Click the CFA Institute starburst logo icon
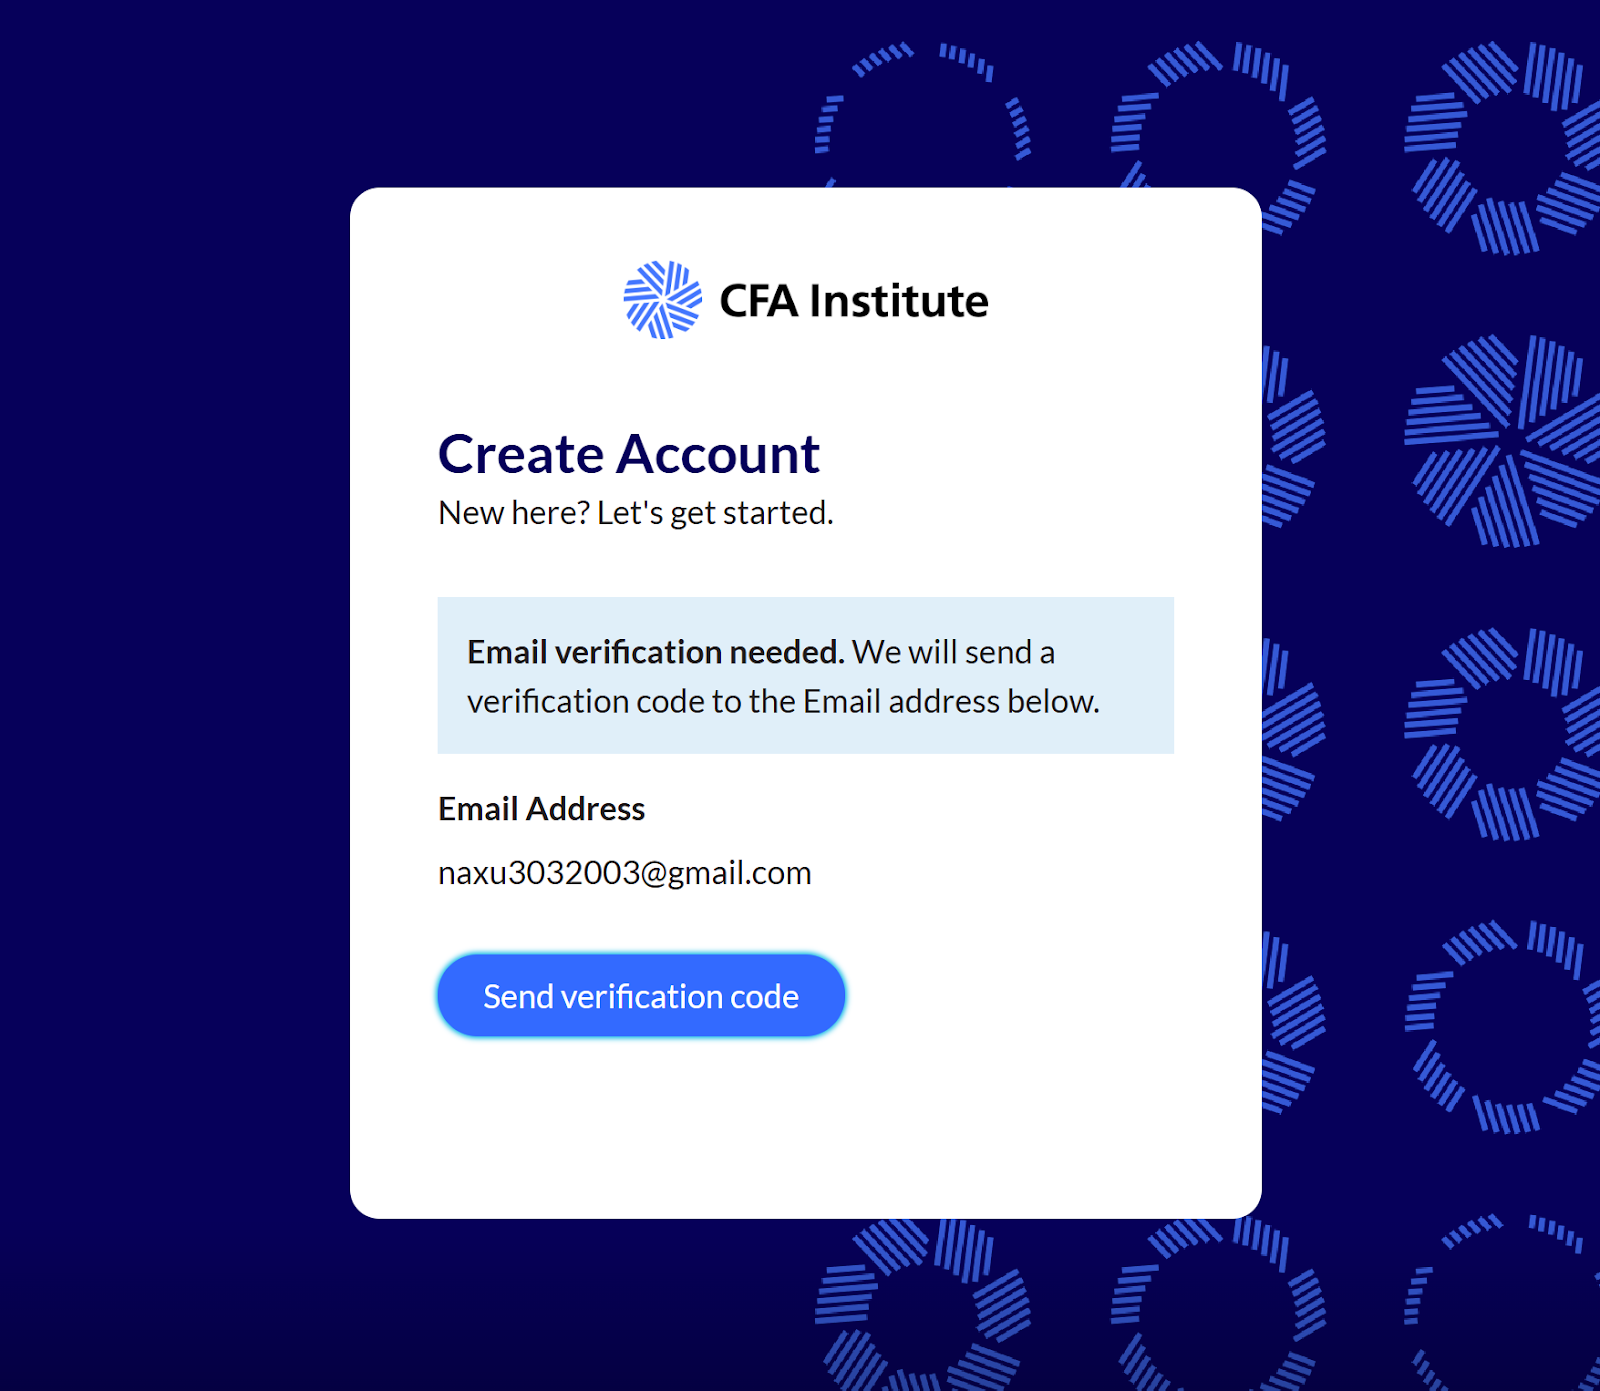 (x=662, y=300)
